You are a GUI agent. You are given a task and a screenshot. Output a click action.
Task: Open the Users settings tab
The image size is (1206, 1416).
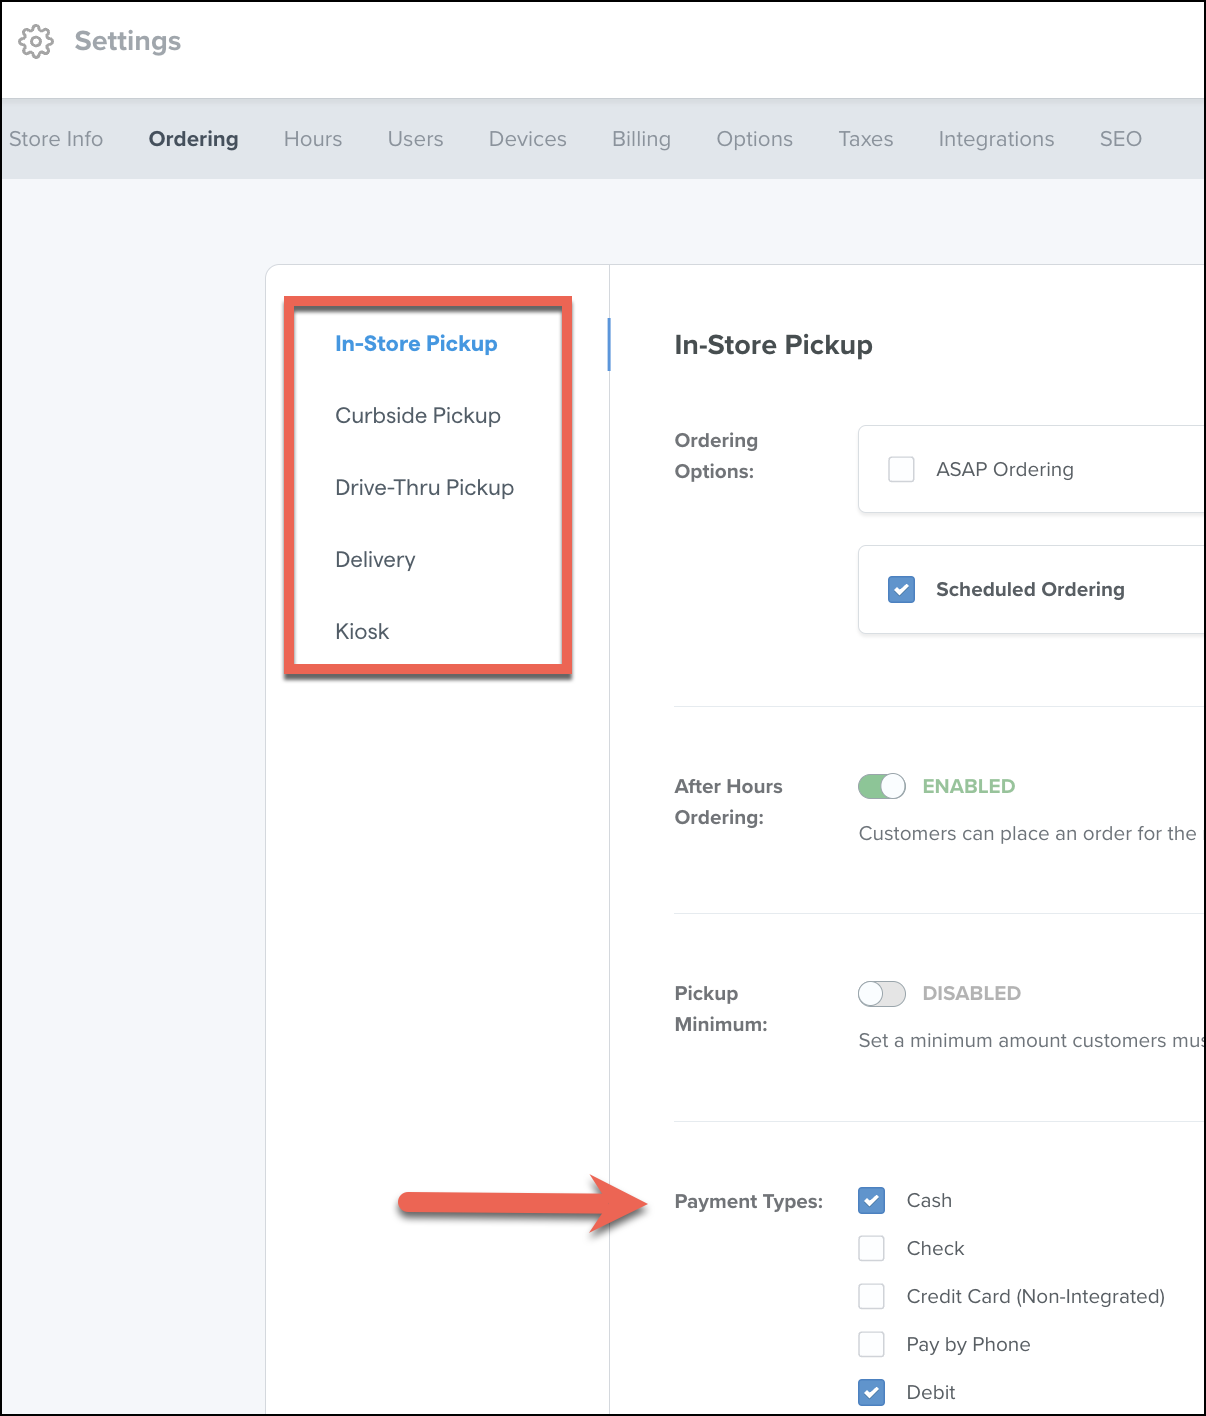(x=415, y=139)
